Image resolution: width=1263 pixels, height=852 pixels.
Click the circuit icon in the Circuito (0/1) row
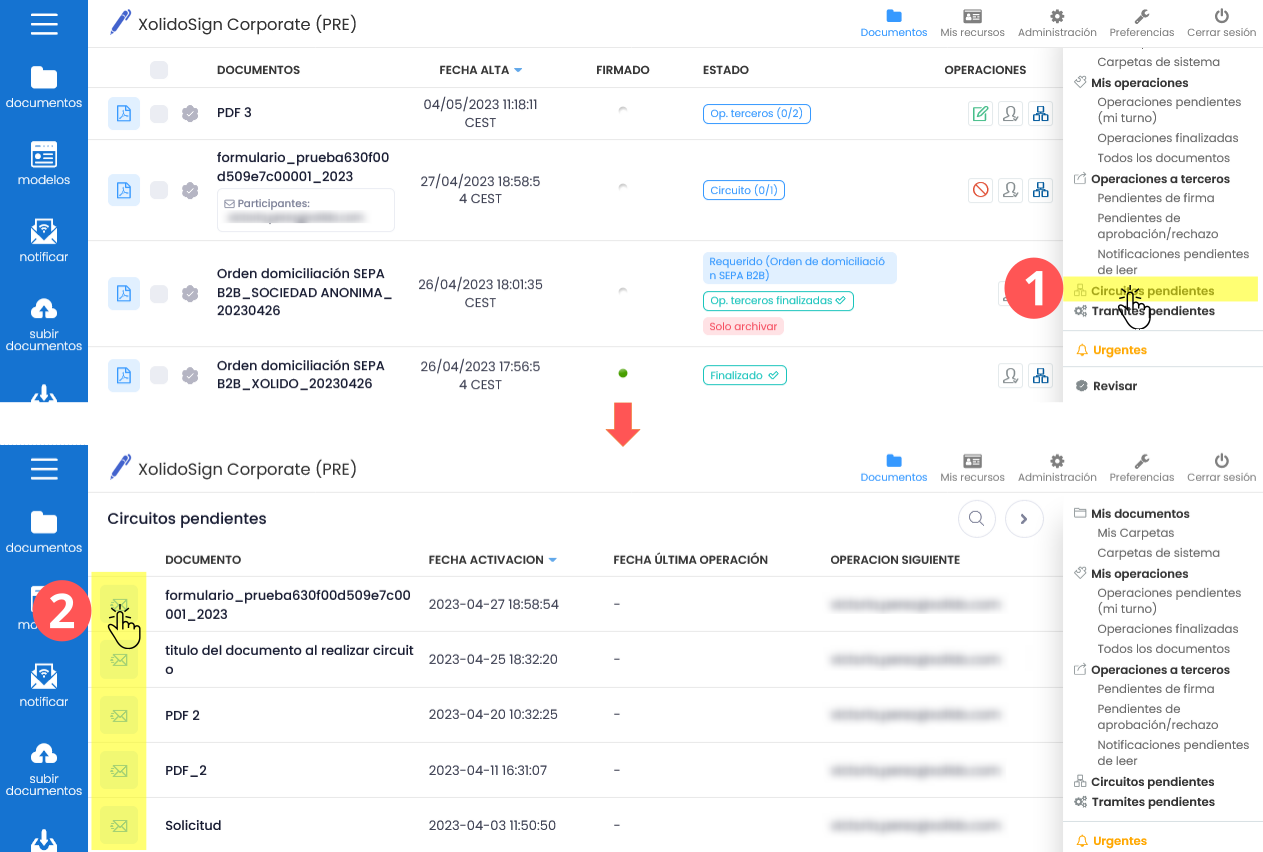click(x=1041, y=190)
